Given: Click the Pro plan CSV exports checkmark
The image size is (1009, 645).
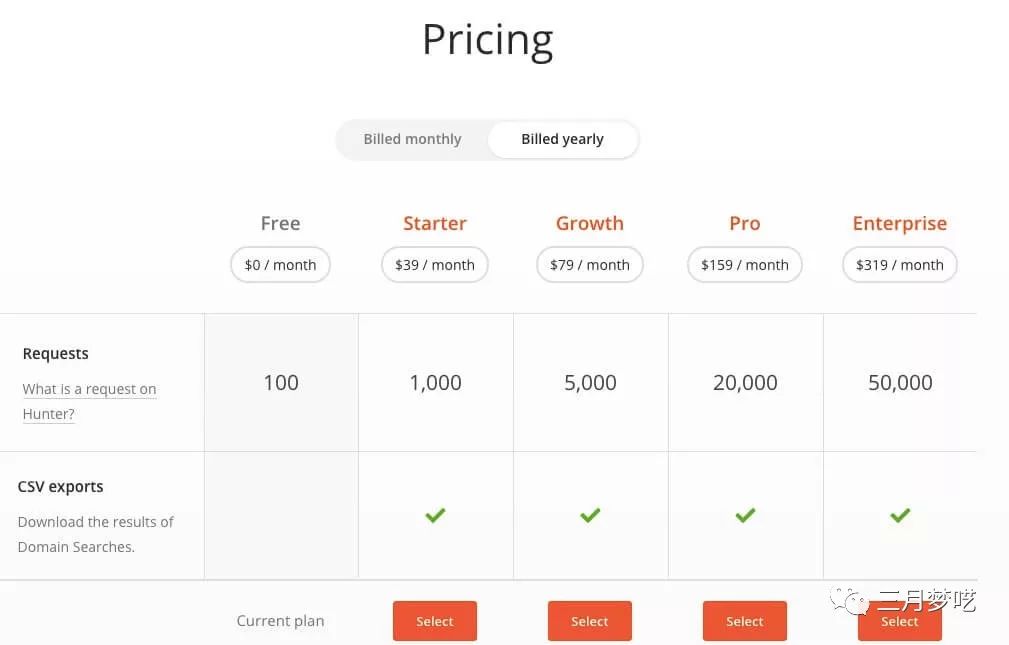Looking at the screenshot, I should (745, 515).
